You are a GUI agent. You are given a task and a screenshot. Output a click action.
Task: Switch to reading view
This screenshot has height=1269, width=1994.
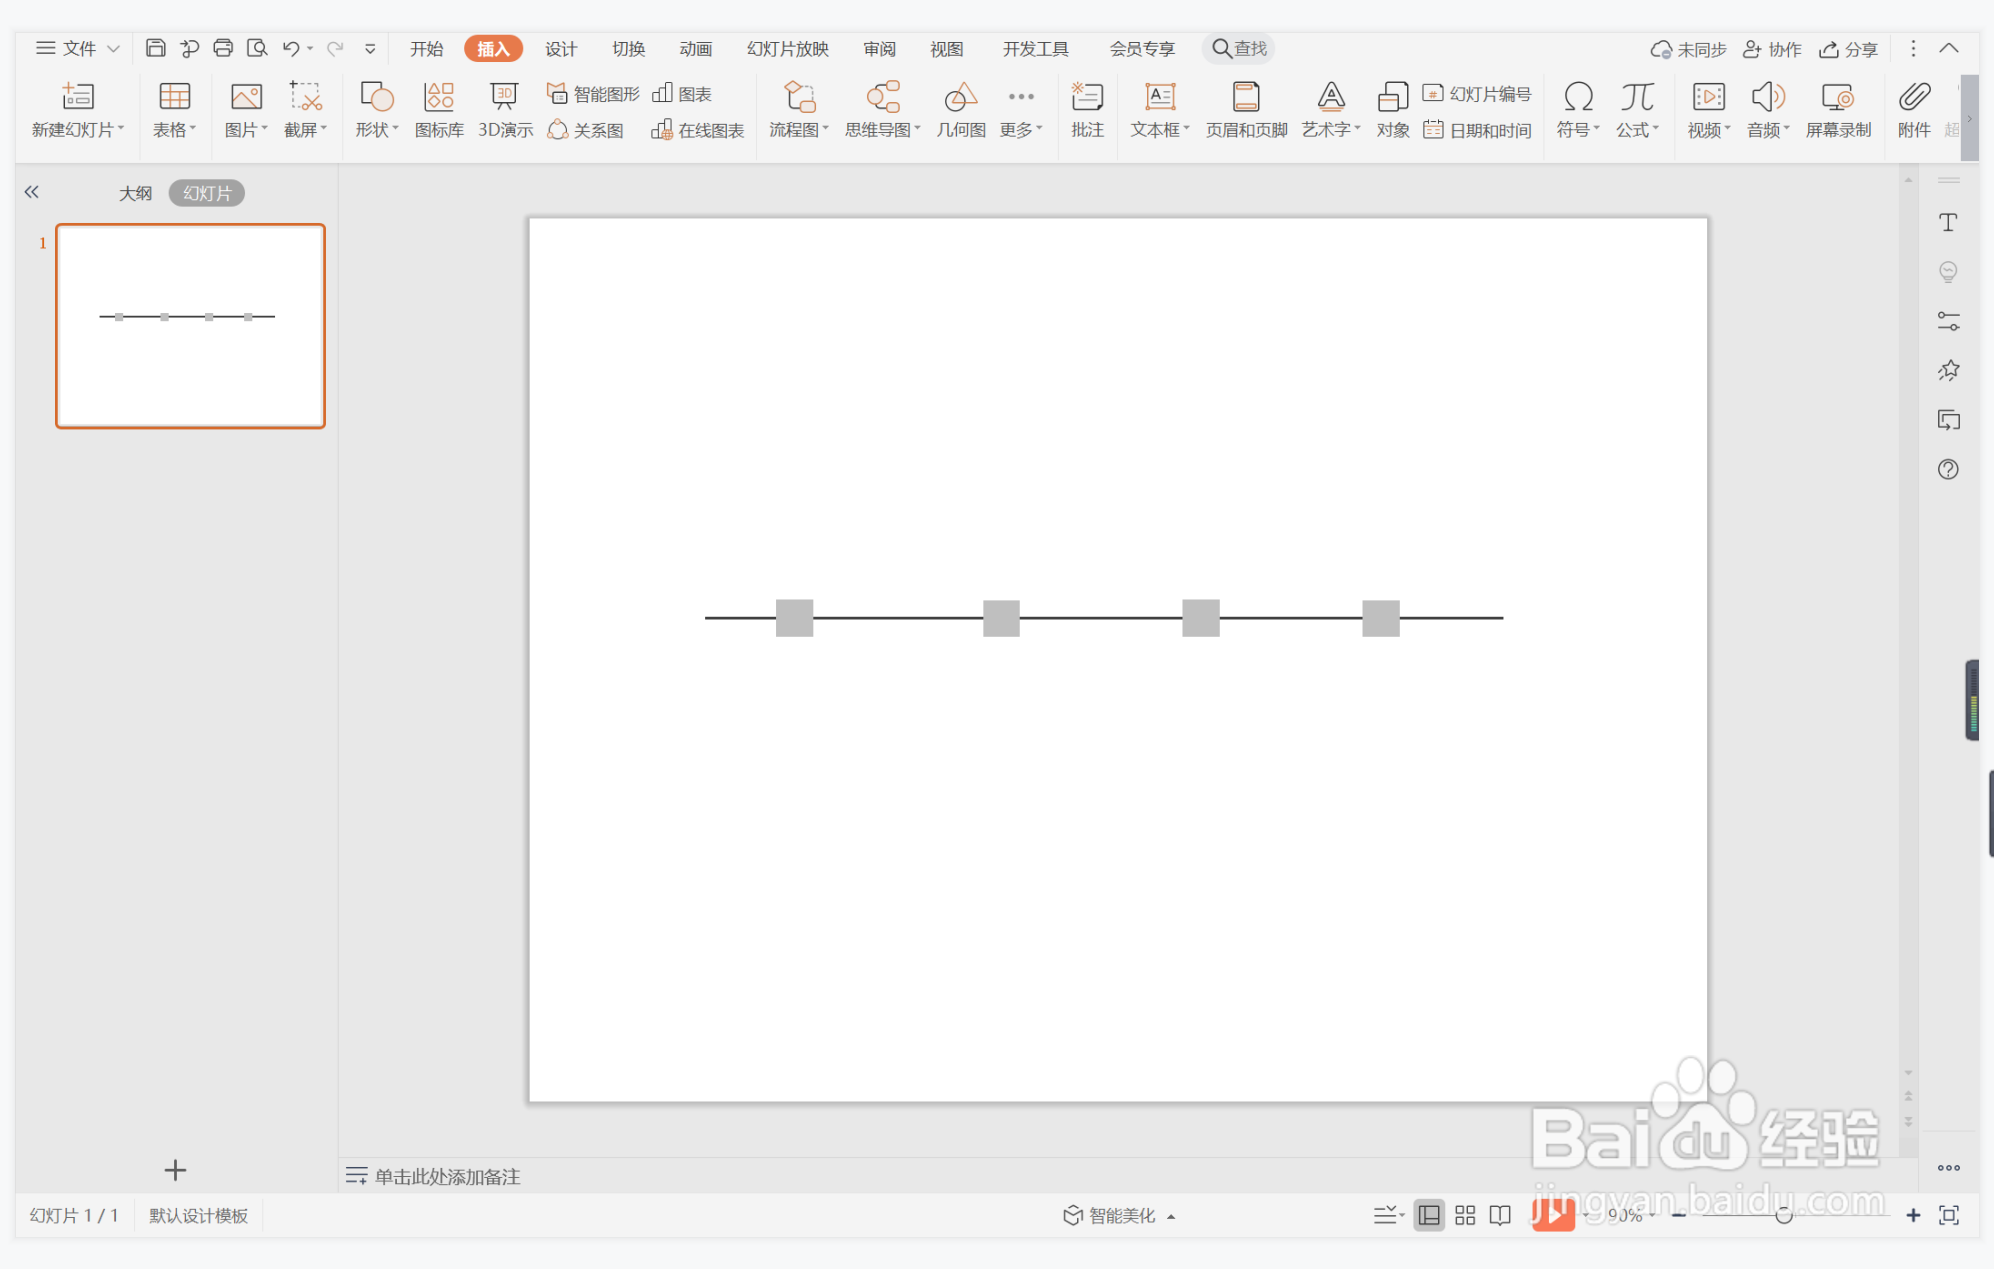click(1500, 1215)
